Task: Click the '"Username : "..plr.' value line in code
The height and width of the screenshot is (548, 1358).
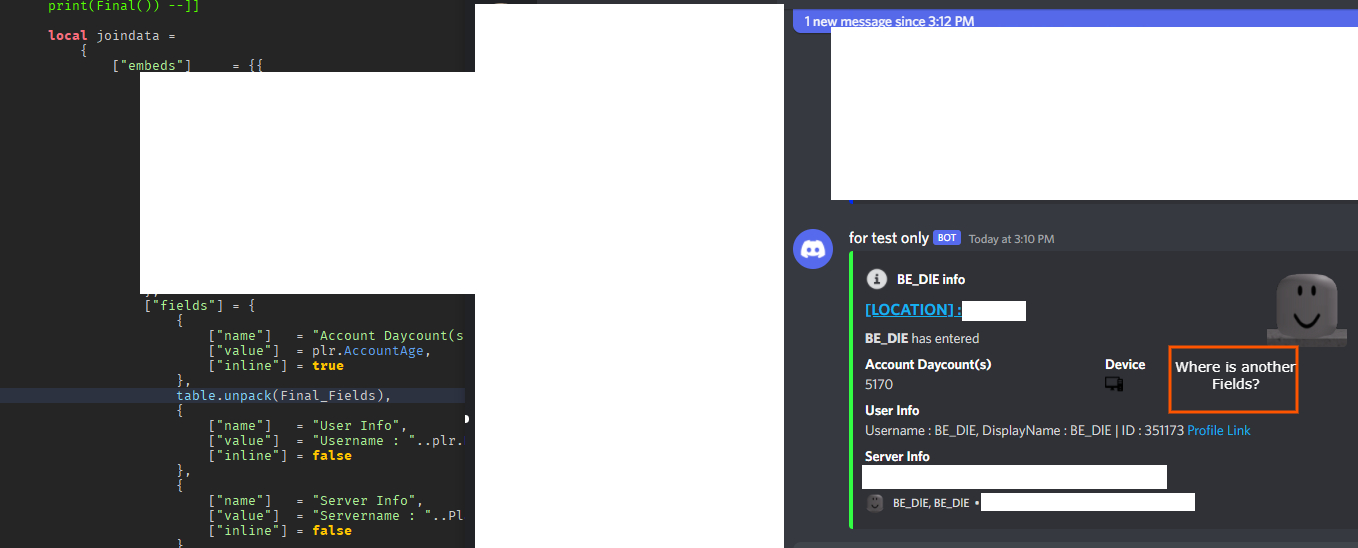Action: coord(336,440)
